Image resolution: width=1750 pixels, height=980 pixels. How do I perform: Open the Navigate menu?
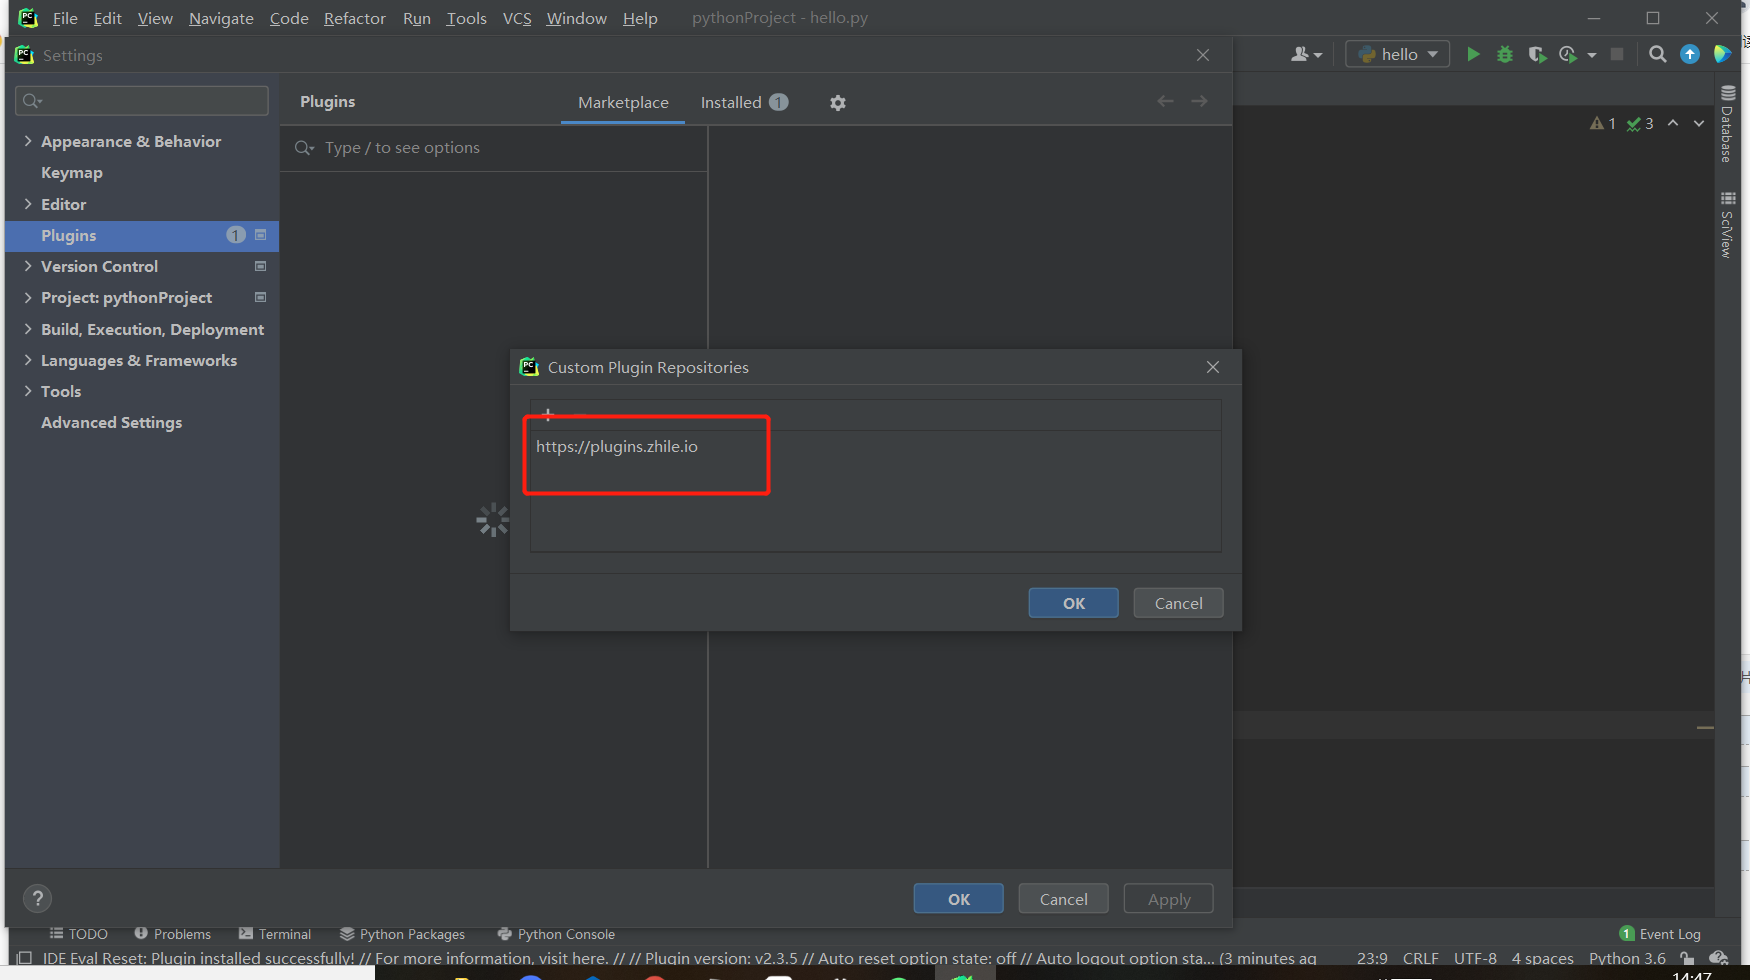click(221, 18)
